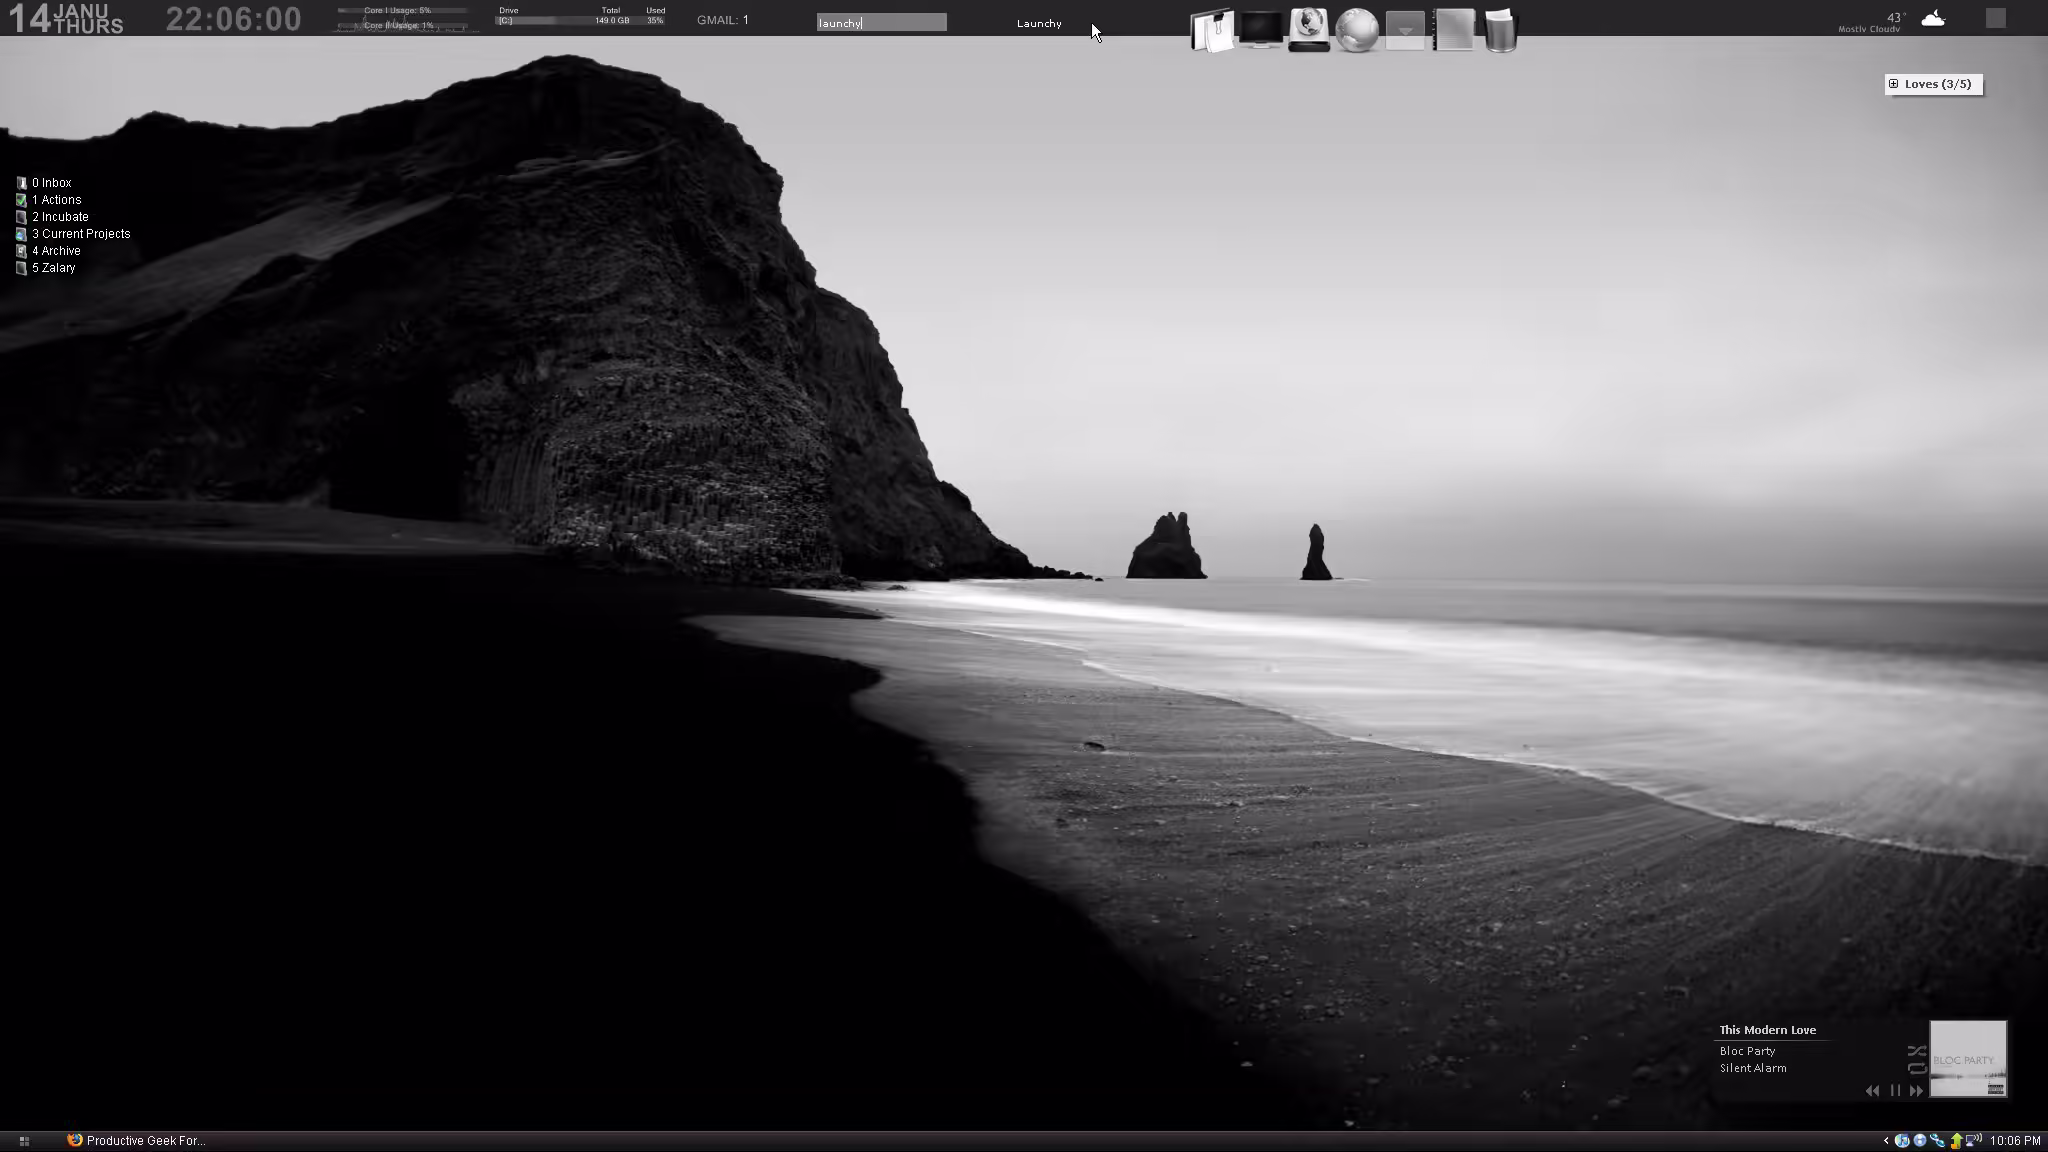
Task: Pause the playing song
Action: [1895, 1091]
